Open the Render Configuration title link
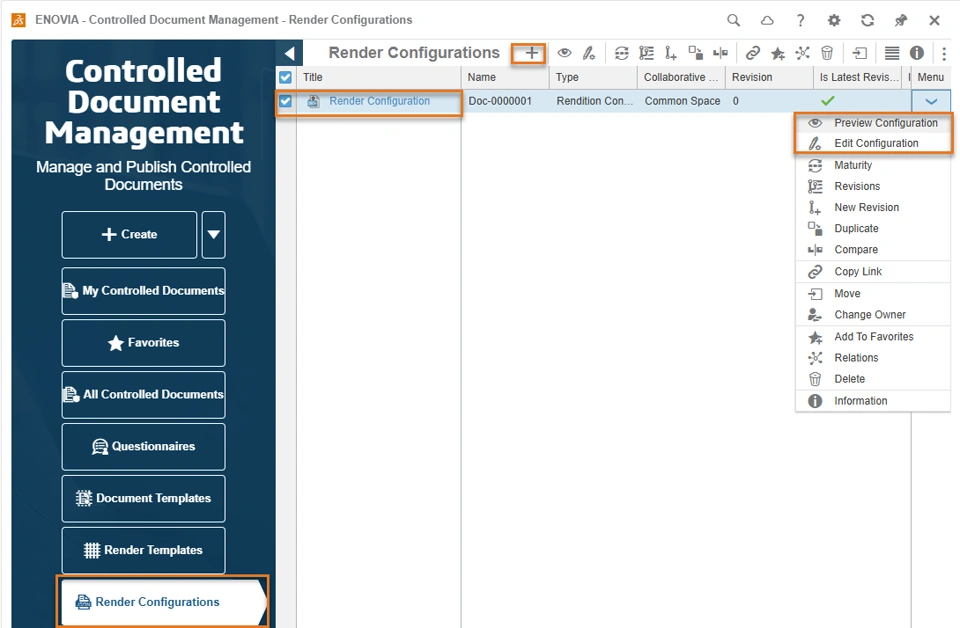 [380, 101]
